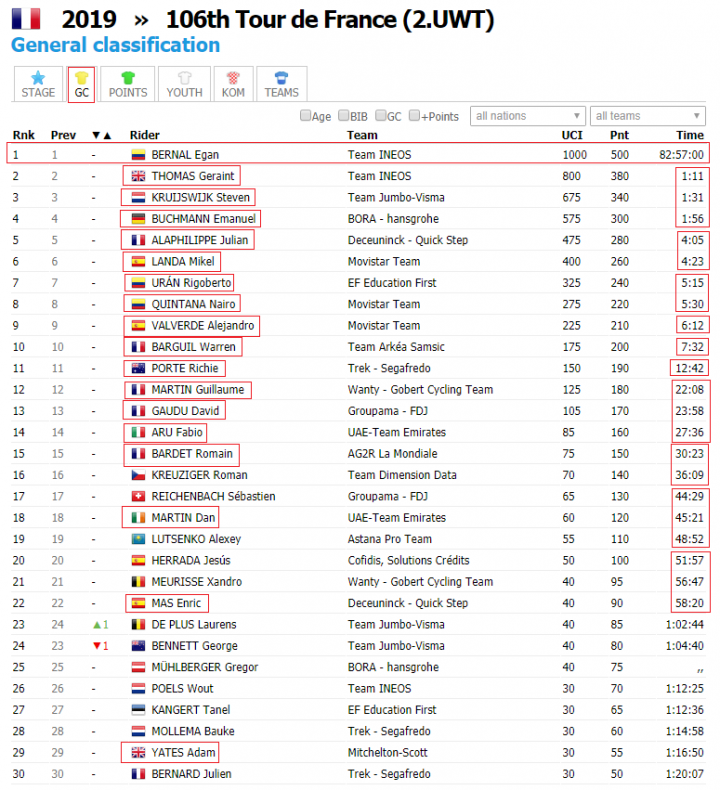Open the Team Arkéa Samsic link

coord(396,347)
